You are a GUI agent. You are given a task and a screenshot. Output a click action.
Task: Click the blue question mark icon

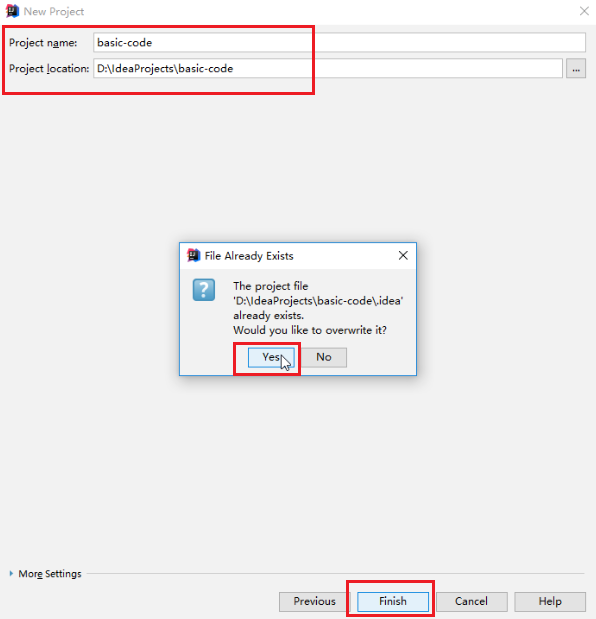point(204,290)
